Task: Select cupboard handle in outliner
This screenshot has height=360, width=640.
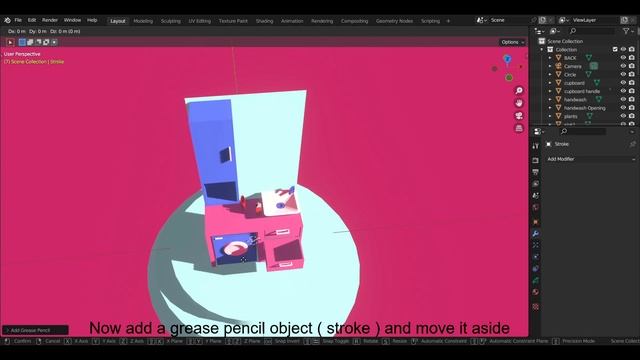Action: pos(582,91)
